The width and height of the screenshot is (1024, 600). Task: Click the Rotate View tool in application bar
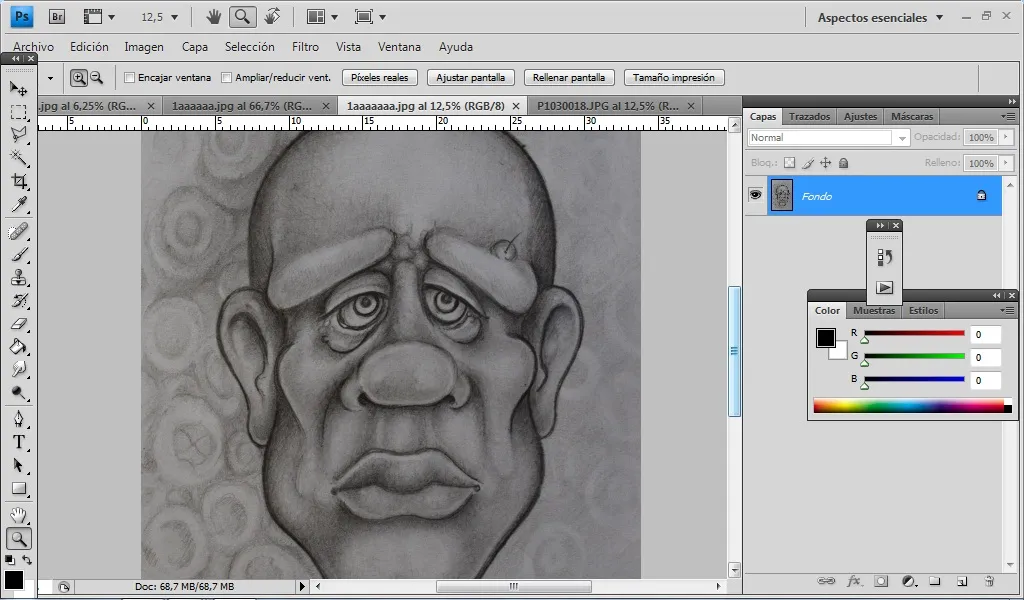(x=272, y=17)
